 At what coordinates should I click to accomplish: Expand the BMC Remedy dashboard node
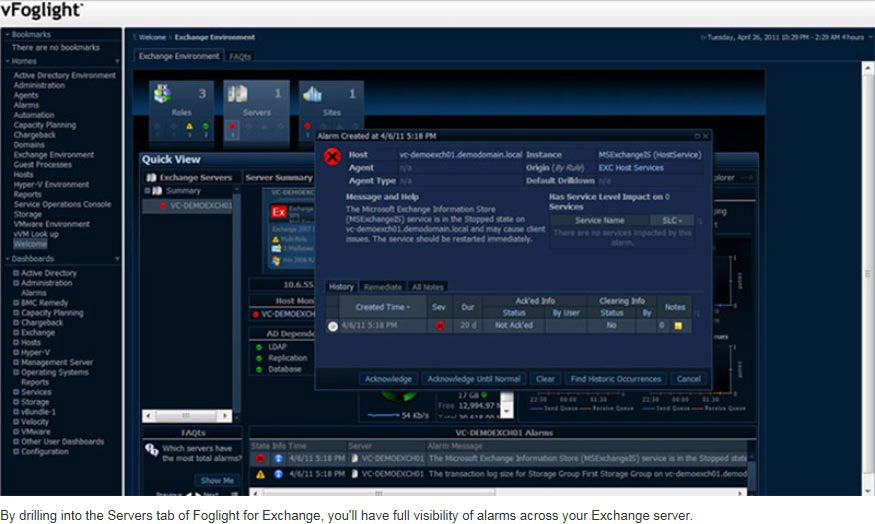pyautogui.click(x=16, y=303)
